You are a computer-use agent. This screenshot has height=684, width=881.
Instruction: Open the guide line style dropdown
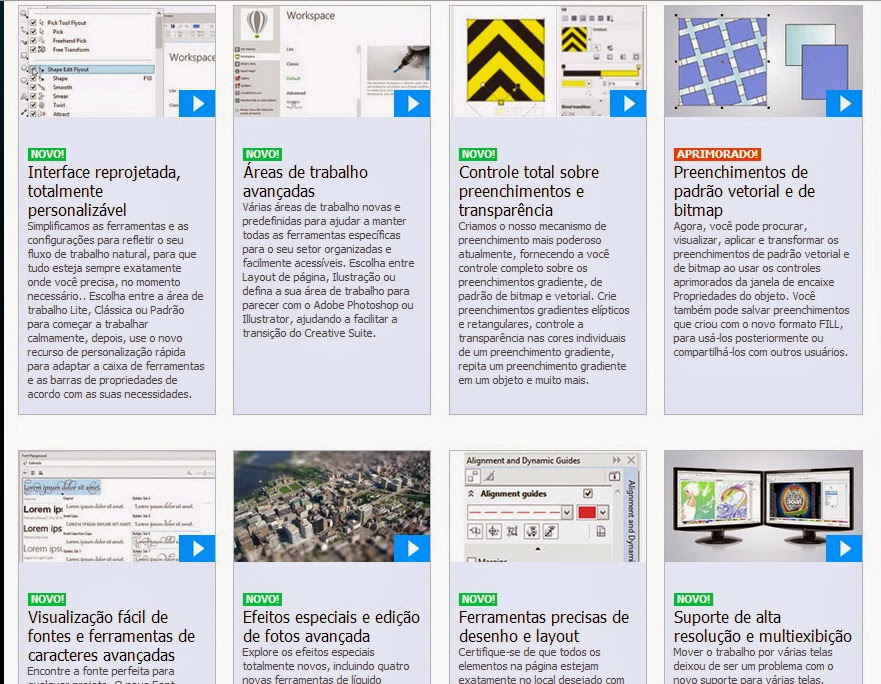tap(566, 512)
